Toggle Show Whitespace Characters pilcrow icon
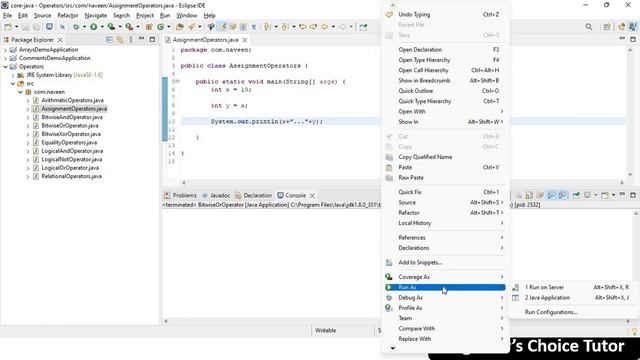 pyautogui.click(x=254, y=27)
